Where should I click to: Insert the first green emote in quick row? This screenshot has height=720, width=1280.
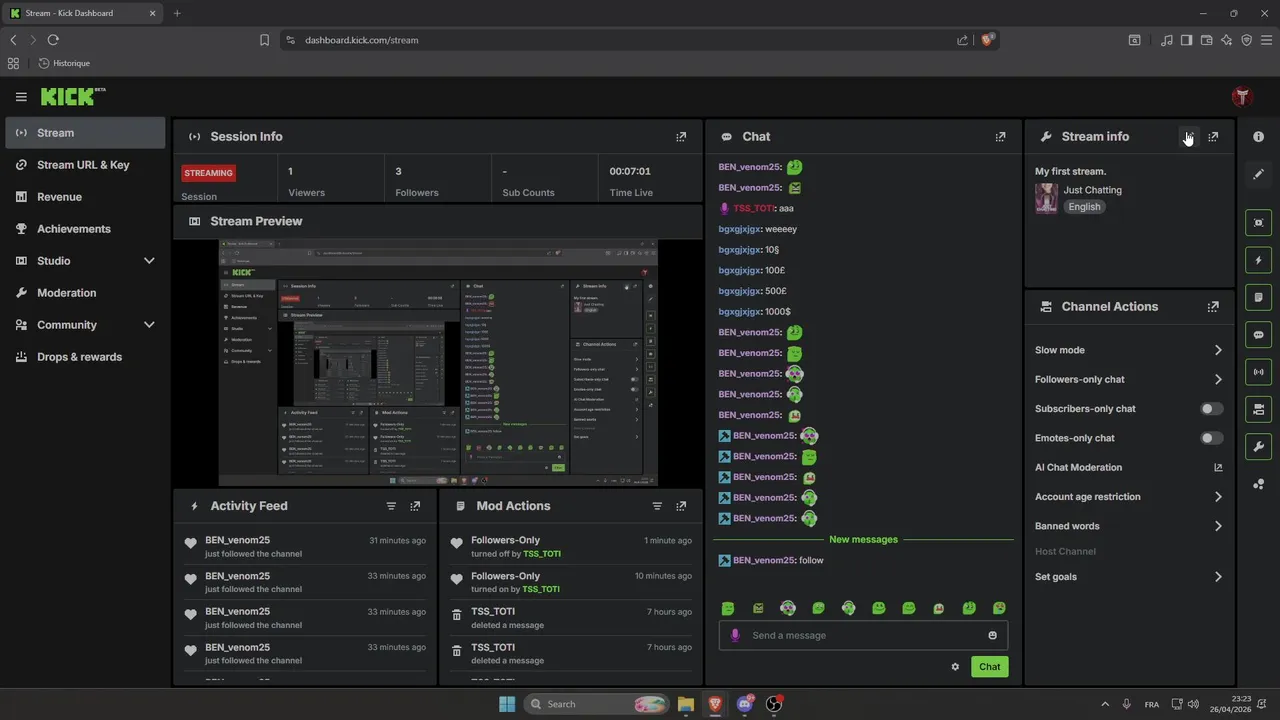coord(728,608)
